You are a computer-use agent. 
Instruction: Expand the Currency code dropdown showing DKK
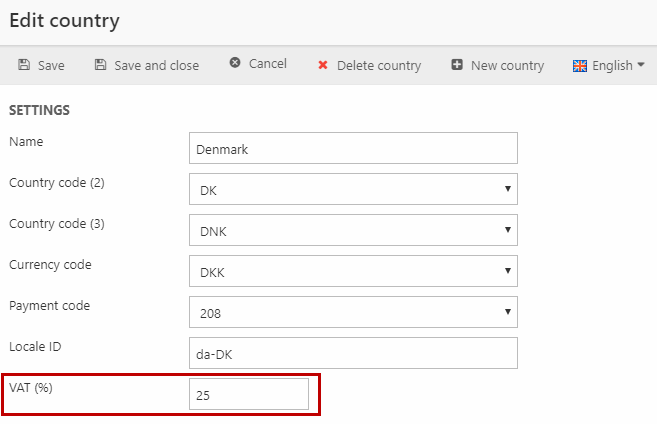coord(352,271)
